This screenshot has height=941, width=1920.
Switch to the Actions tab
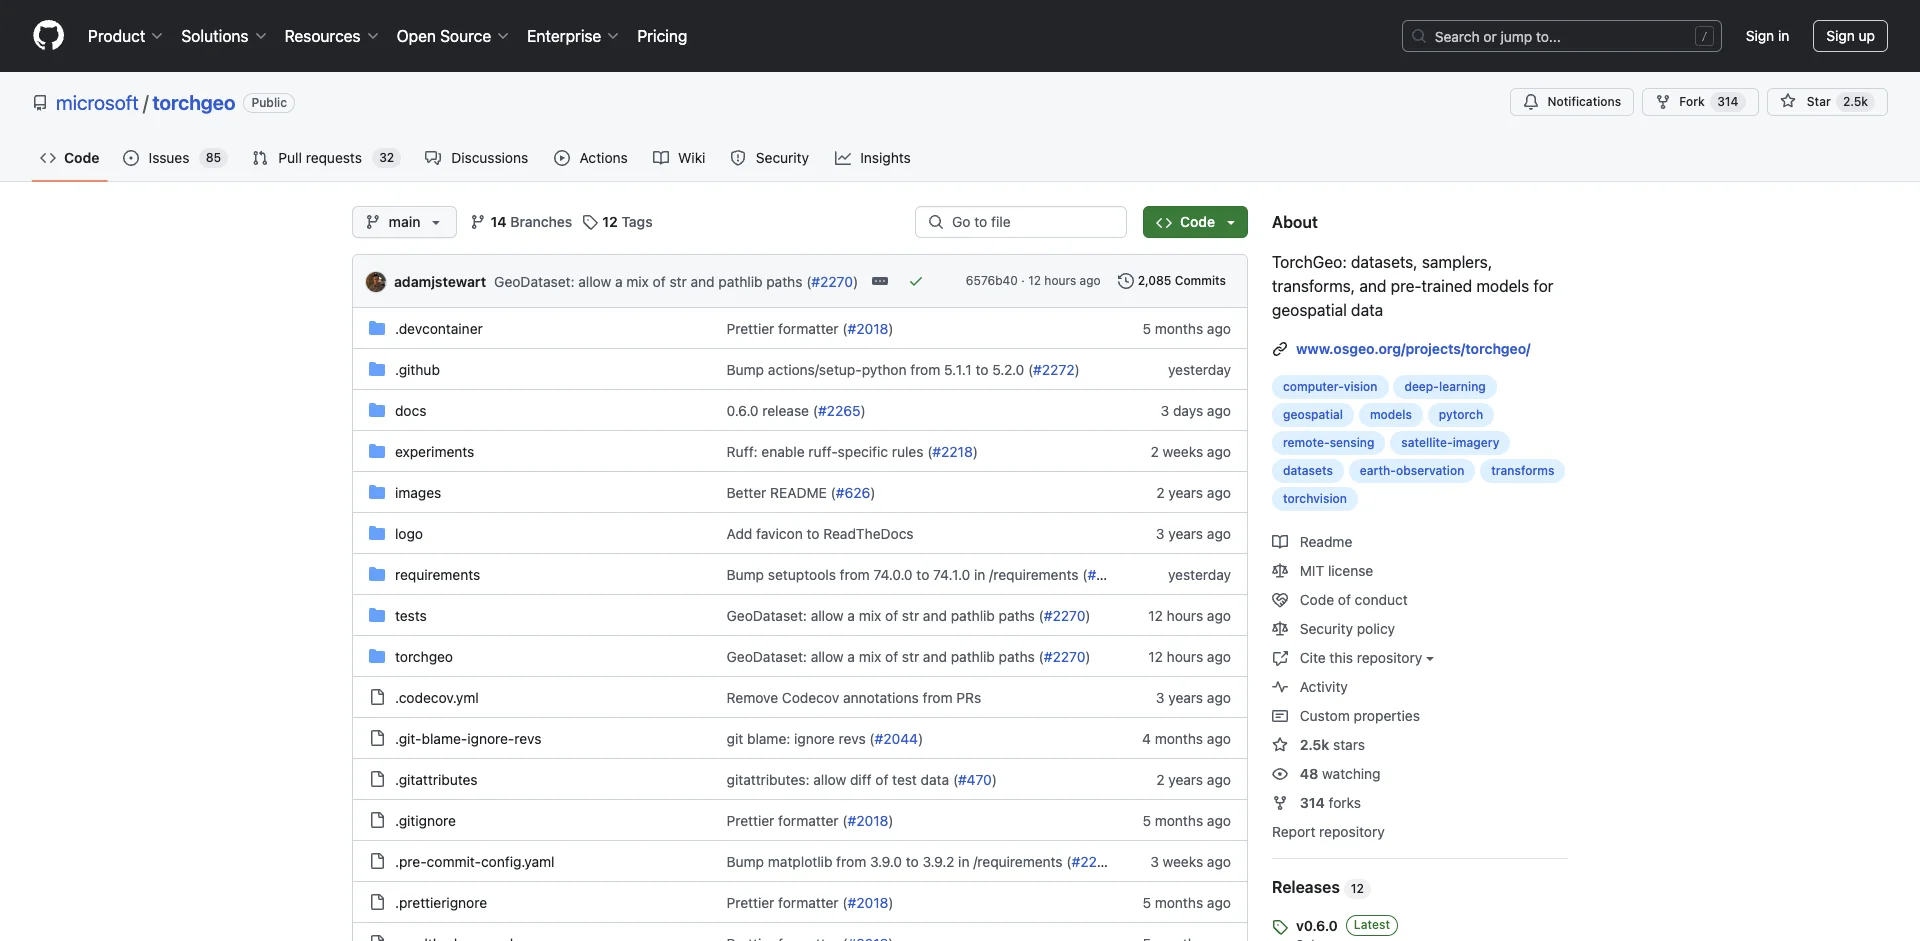tap(591, 158)
